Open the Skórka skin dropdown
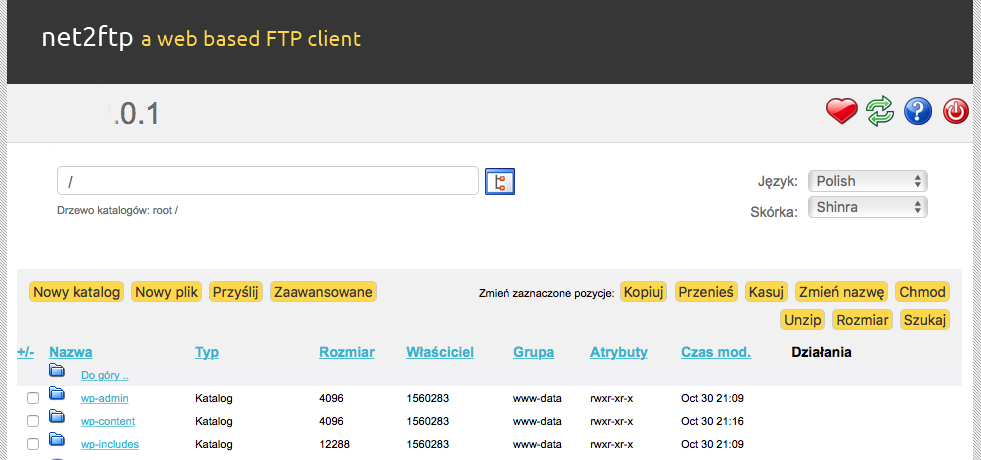981x460 pixels. click(868, 207)
